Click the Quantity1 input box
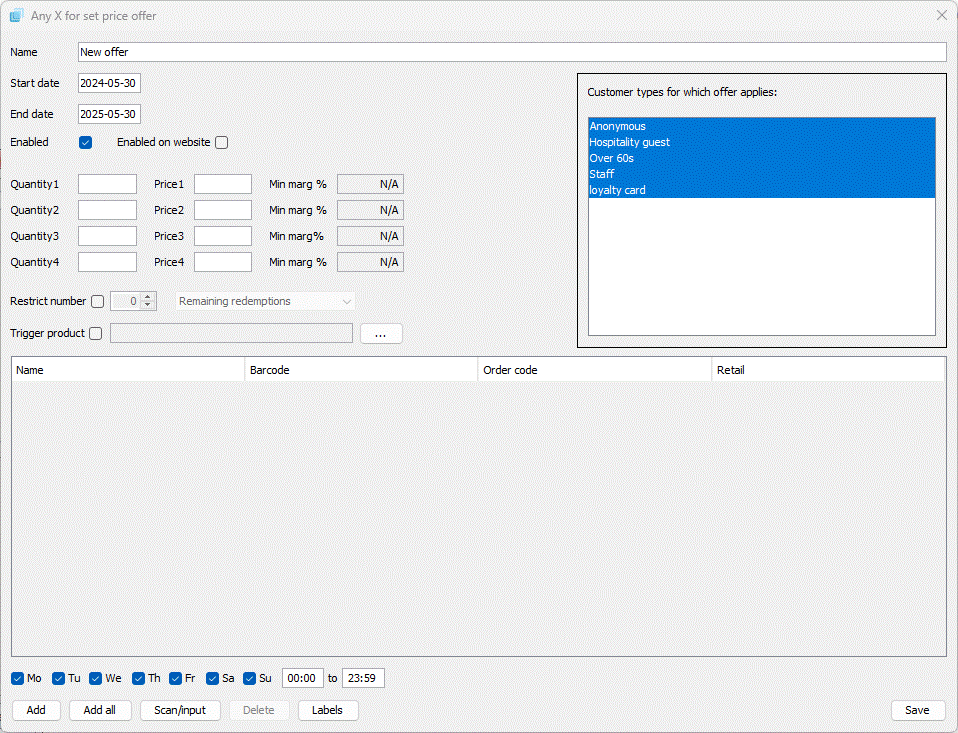958x733 pixels. point(108,184)
